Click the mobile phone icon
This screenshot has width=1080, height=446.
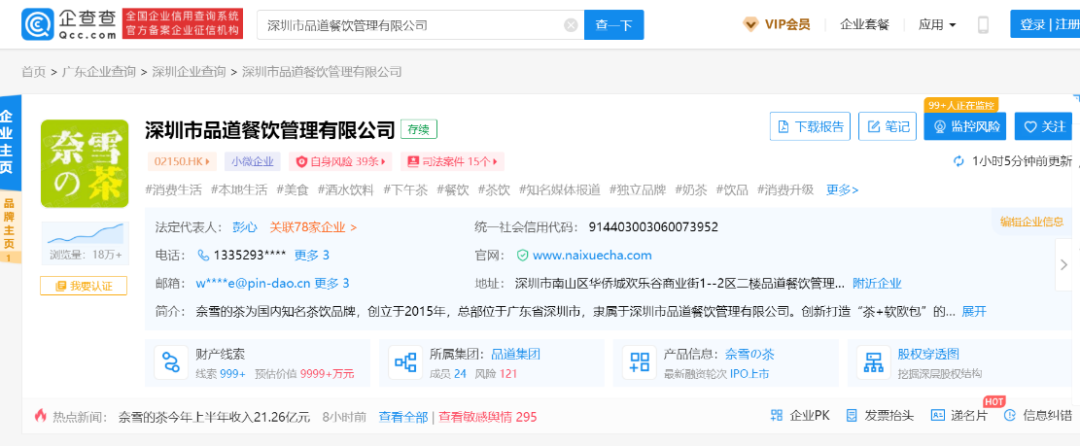pos(984,25)
